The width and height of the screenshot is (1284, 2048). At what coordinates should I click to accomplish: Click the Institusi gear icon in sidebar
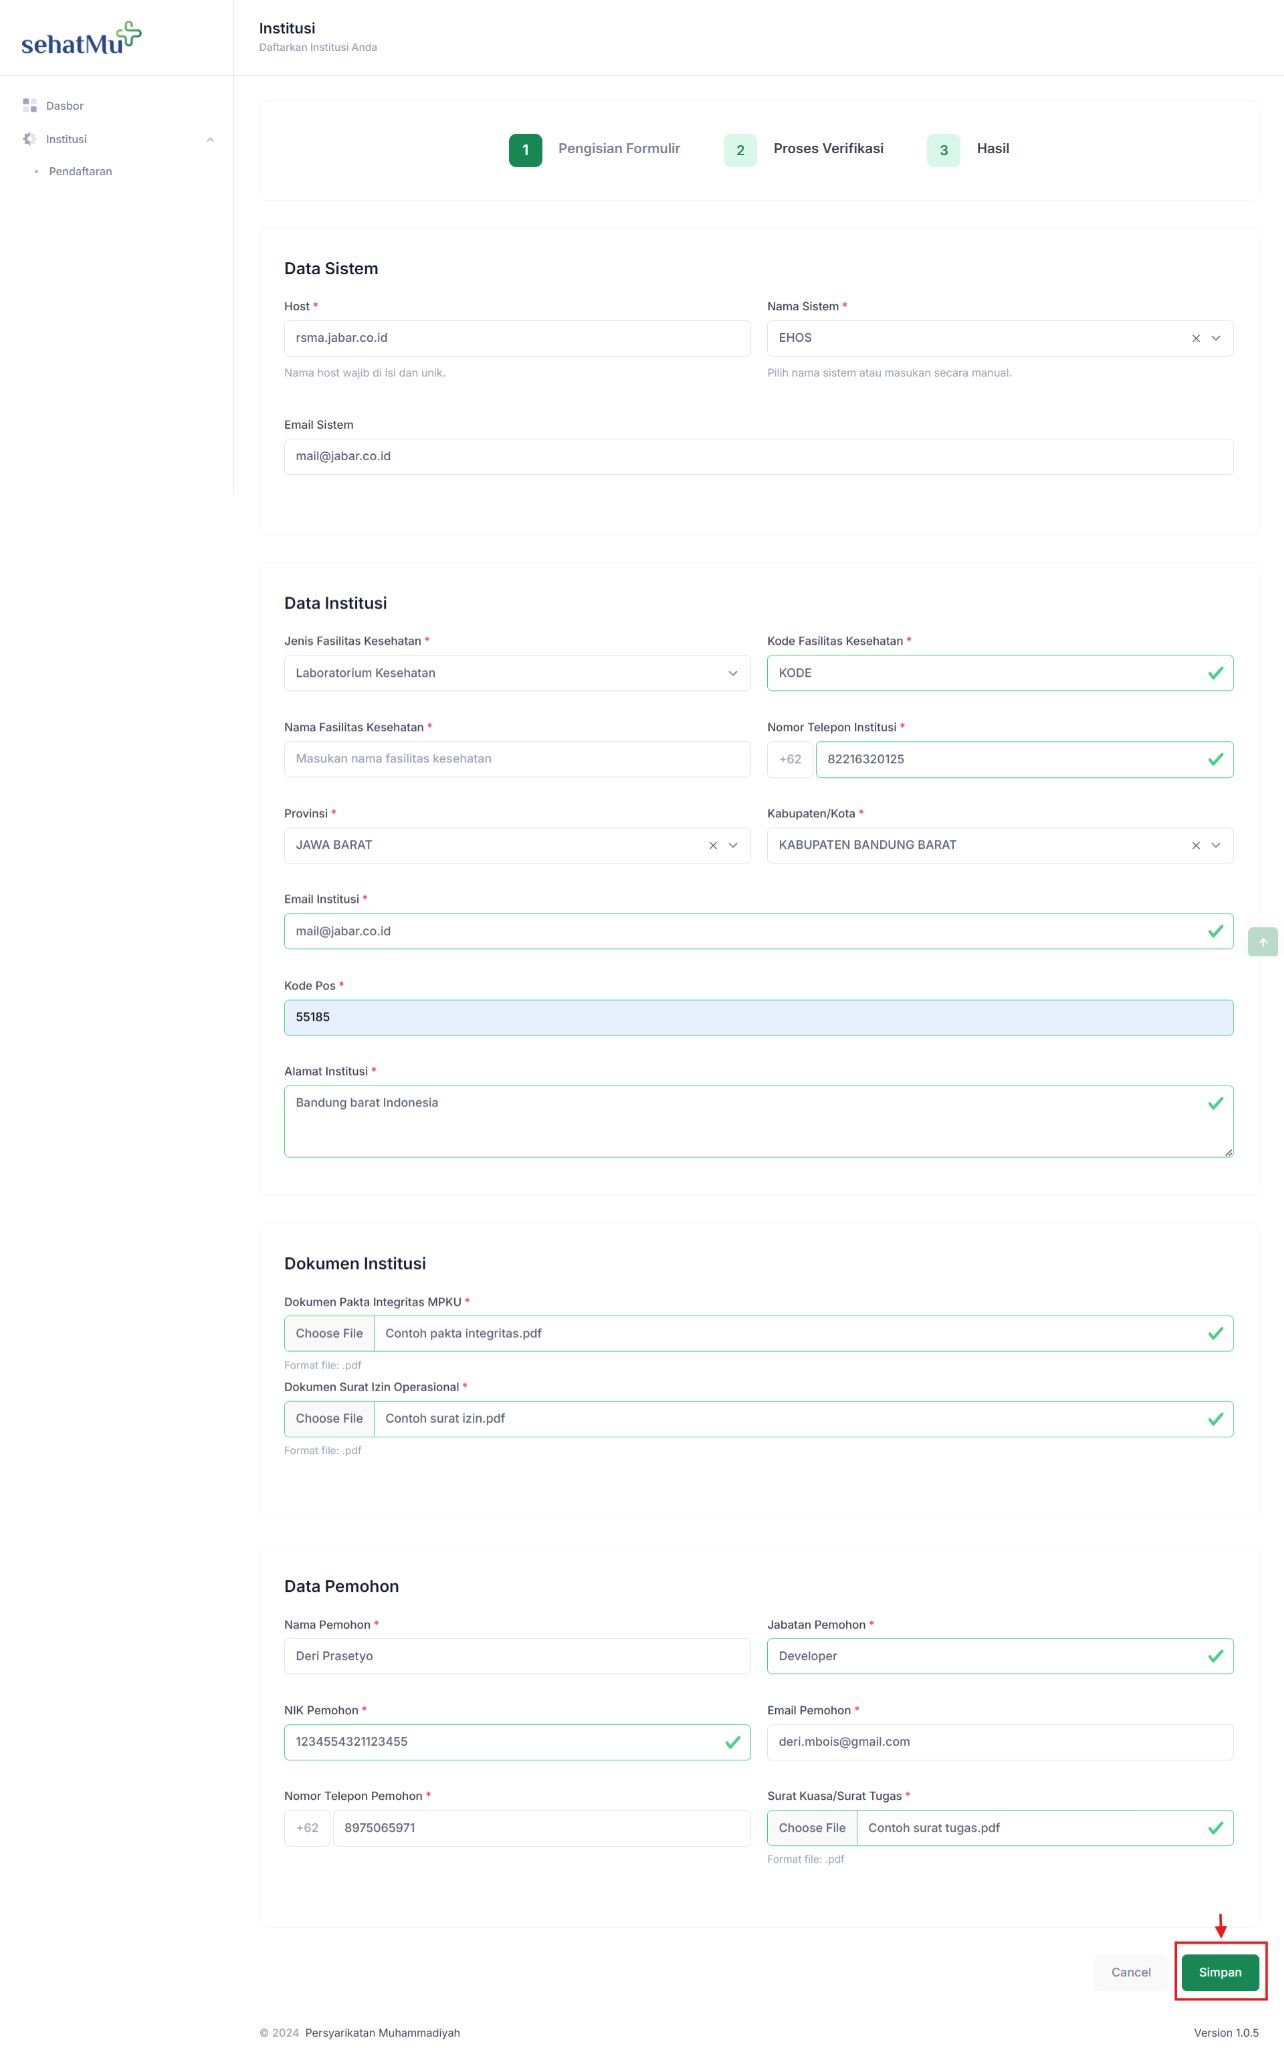click(x=30, y=139)
